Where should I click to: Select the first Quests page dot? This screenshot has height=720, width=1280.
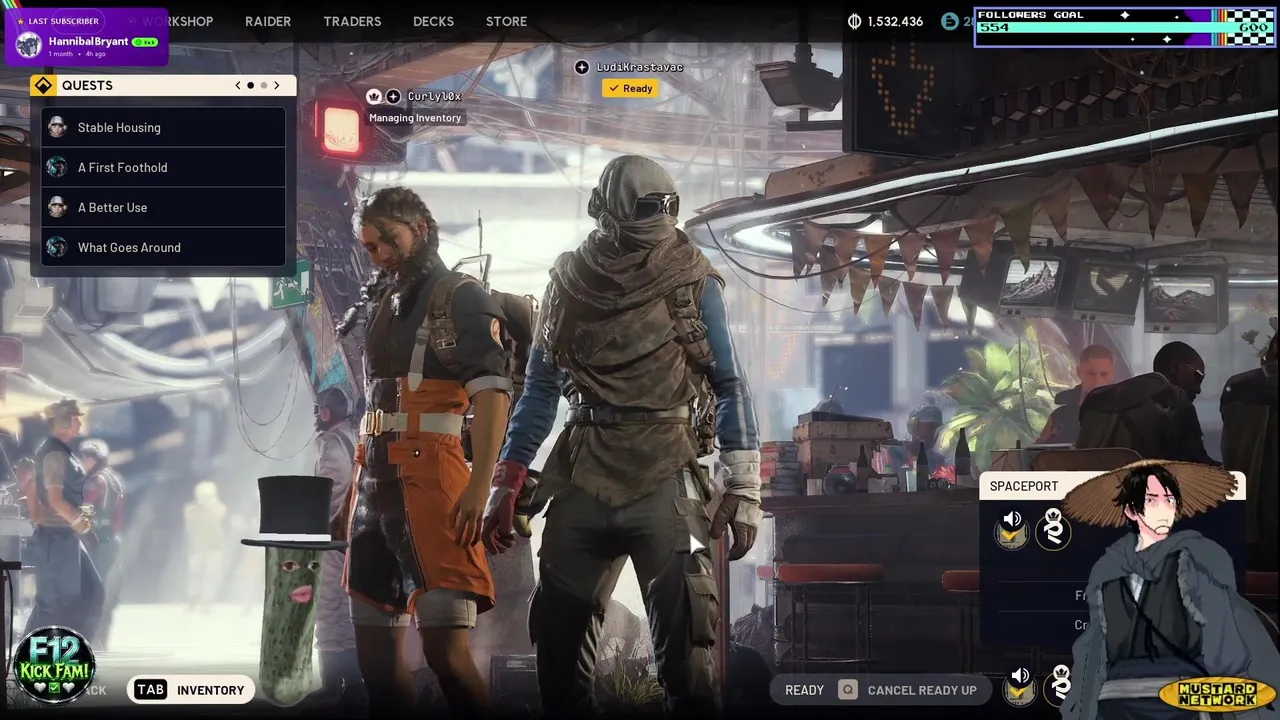point(250,85)
